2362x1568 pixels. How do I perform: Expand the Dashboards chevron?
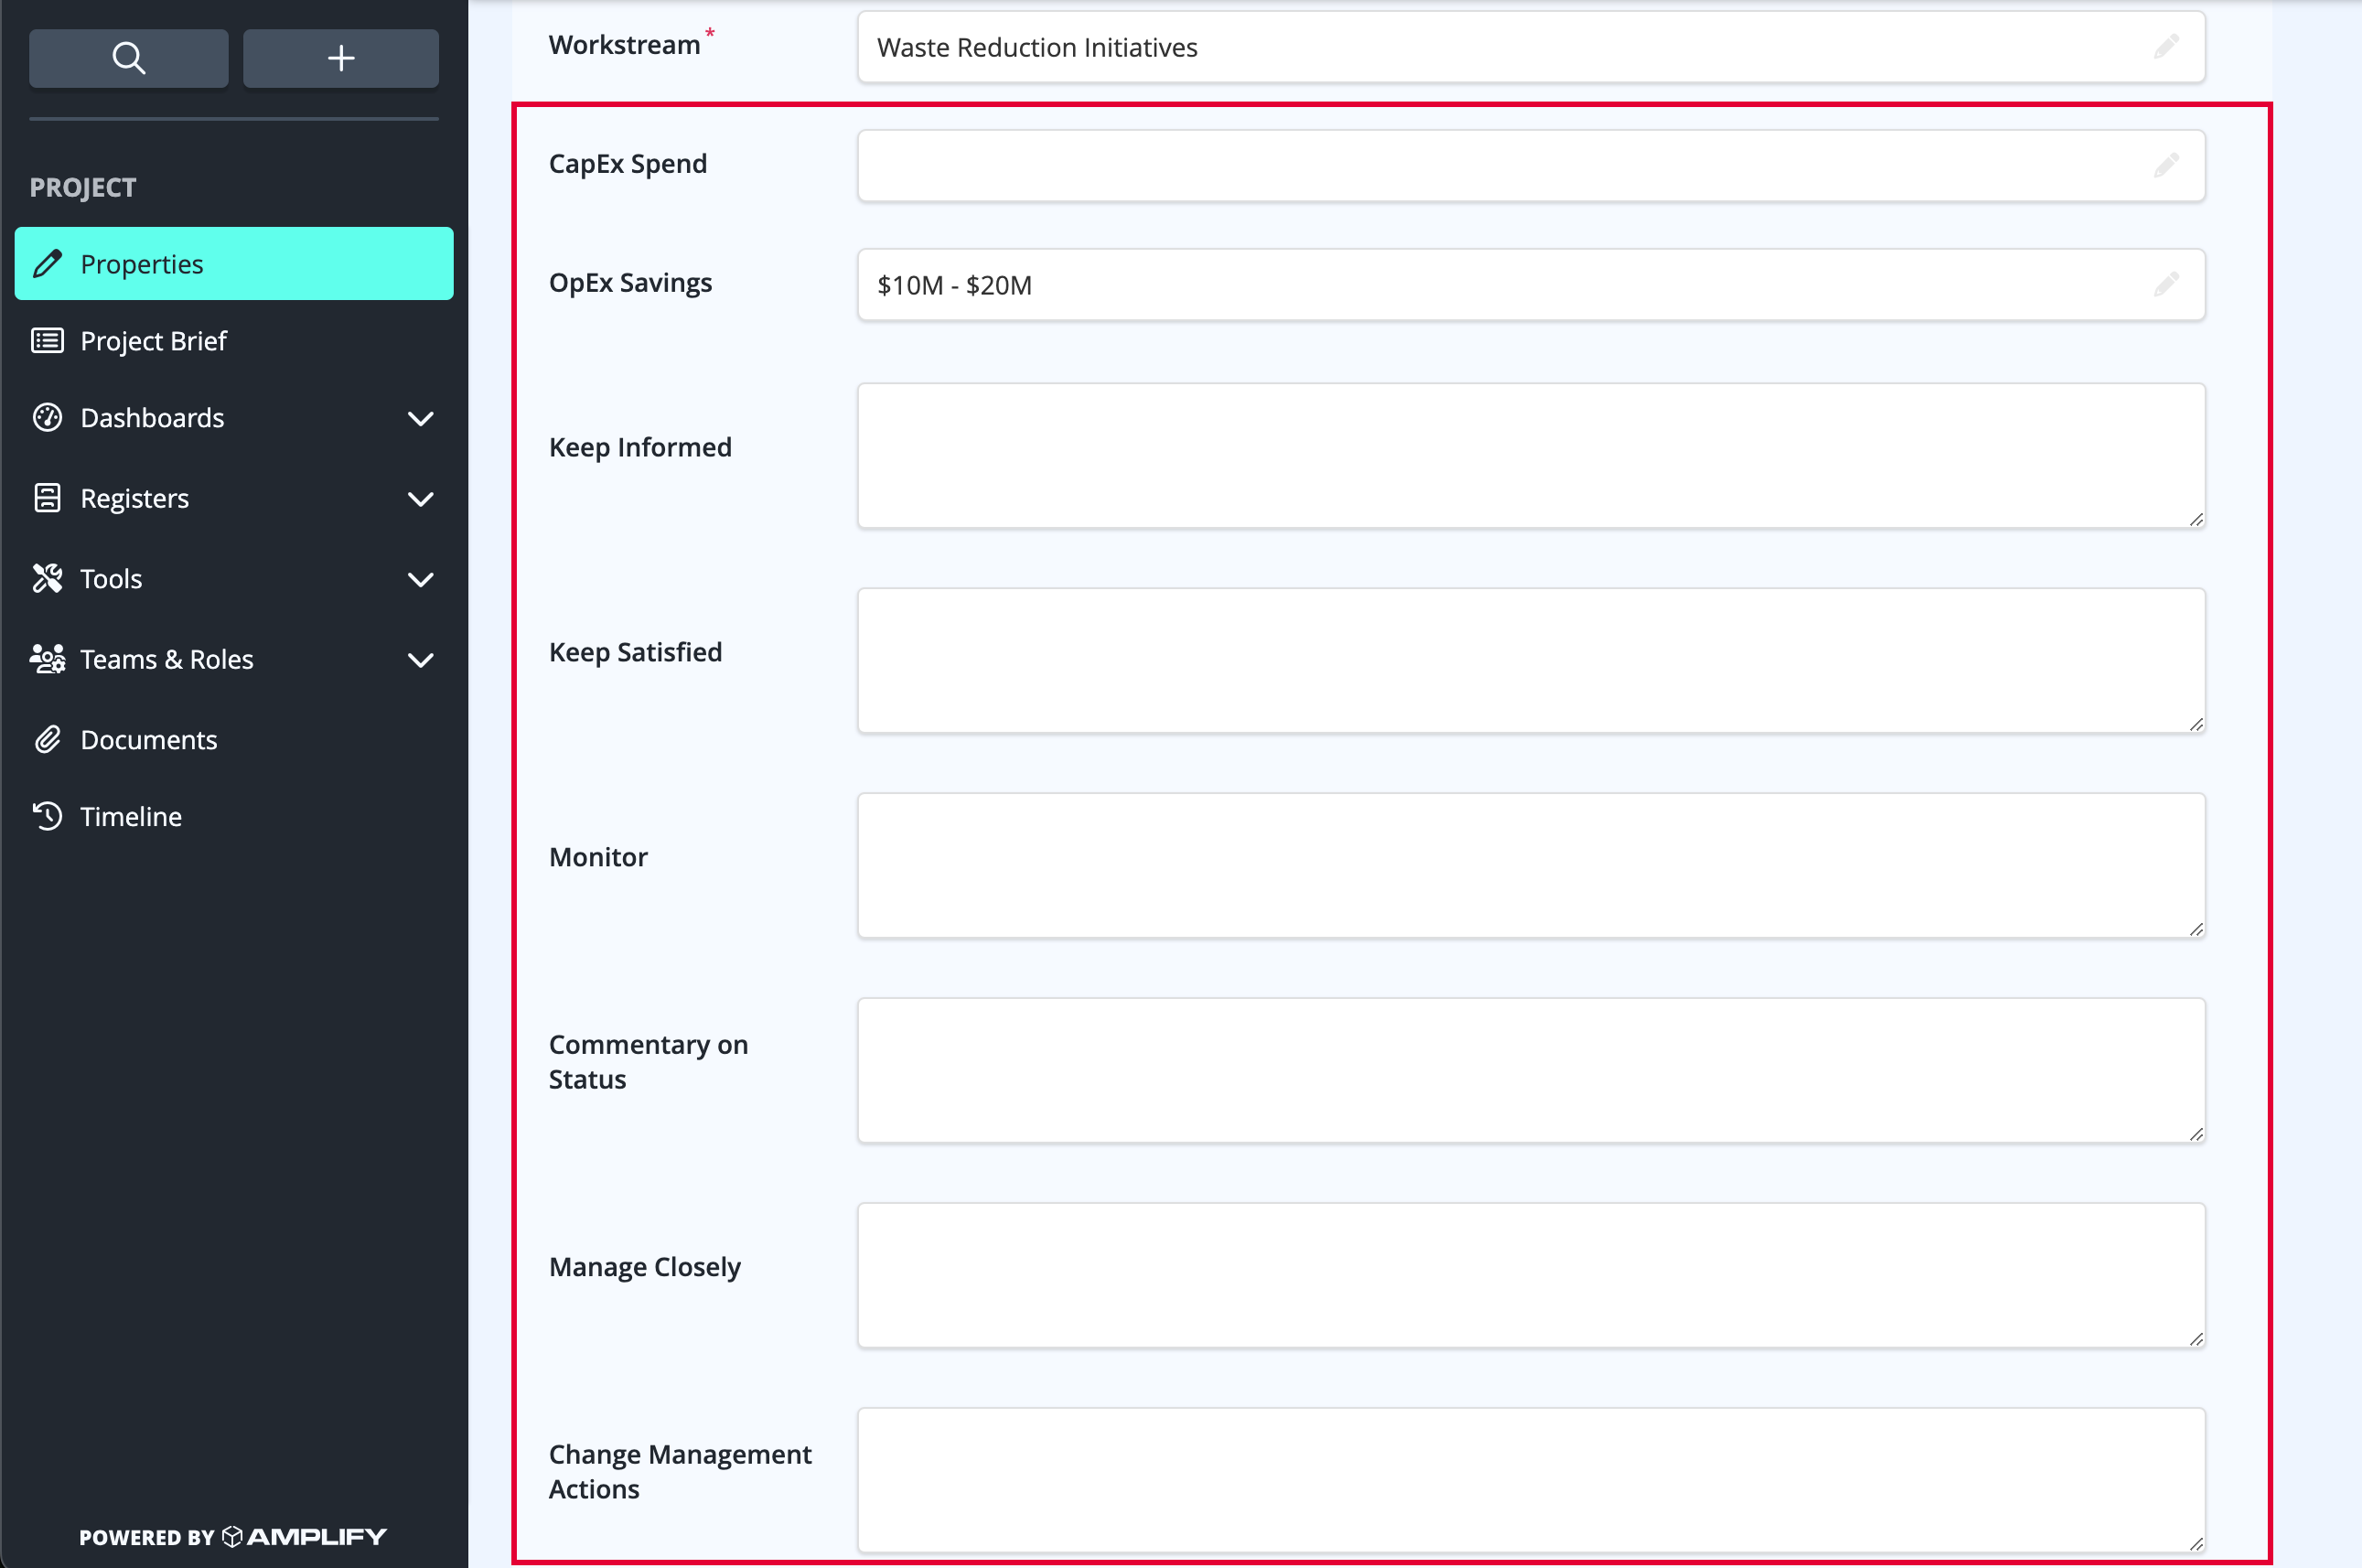[421, 418]
